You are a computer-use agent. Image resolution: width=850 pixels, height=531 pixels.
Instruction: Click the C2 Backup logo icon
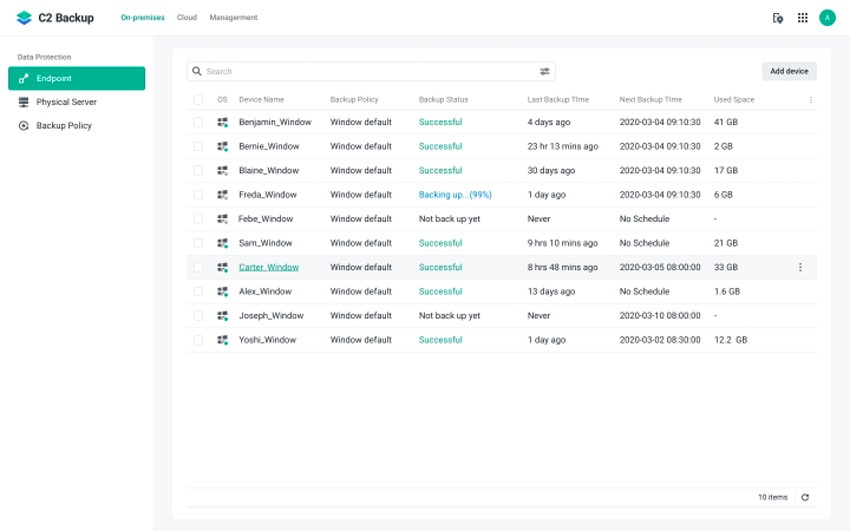point(24,18)
